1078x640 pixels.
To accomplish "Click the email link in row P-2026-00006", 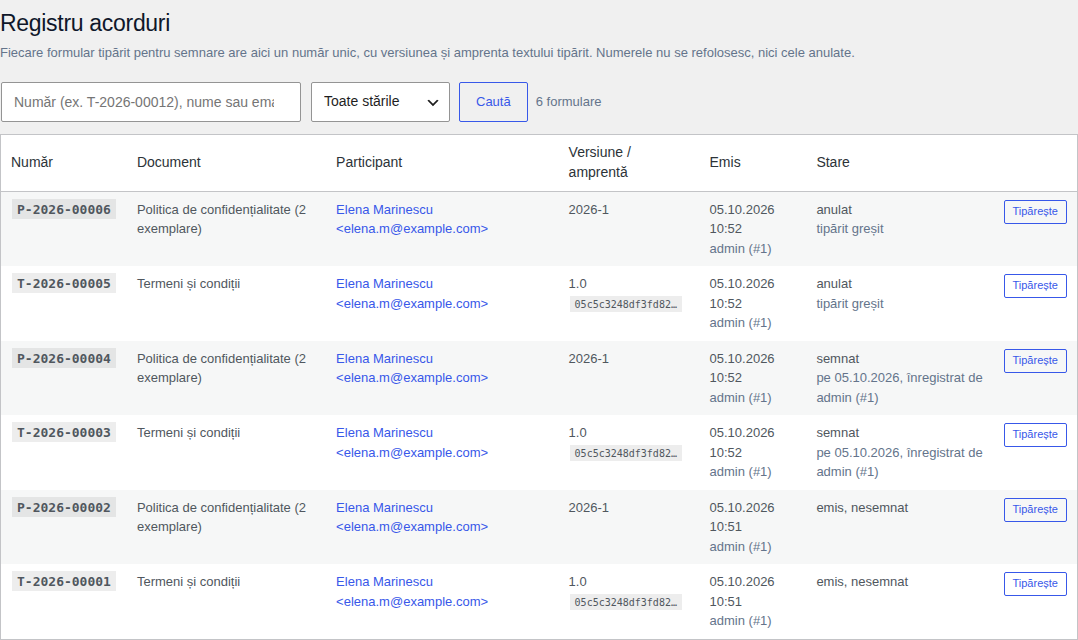I will pos(412,229).
